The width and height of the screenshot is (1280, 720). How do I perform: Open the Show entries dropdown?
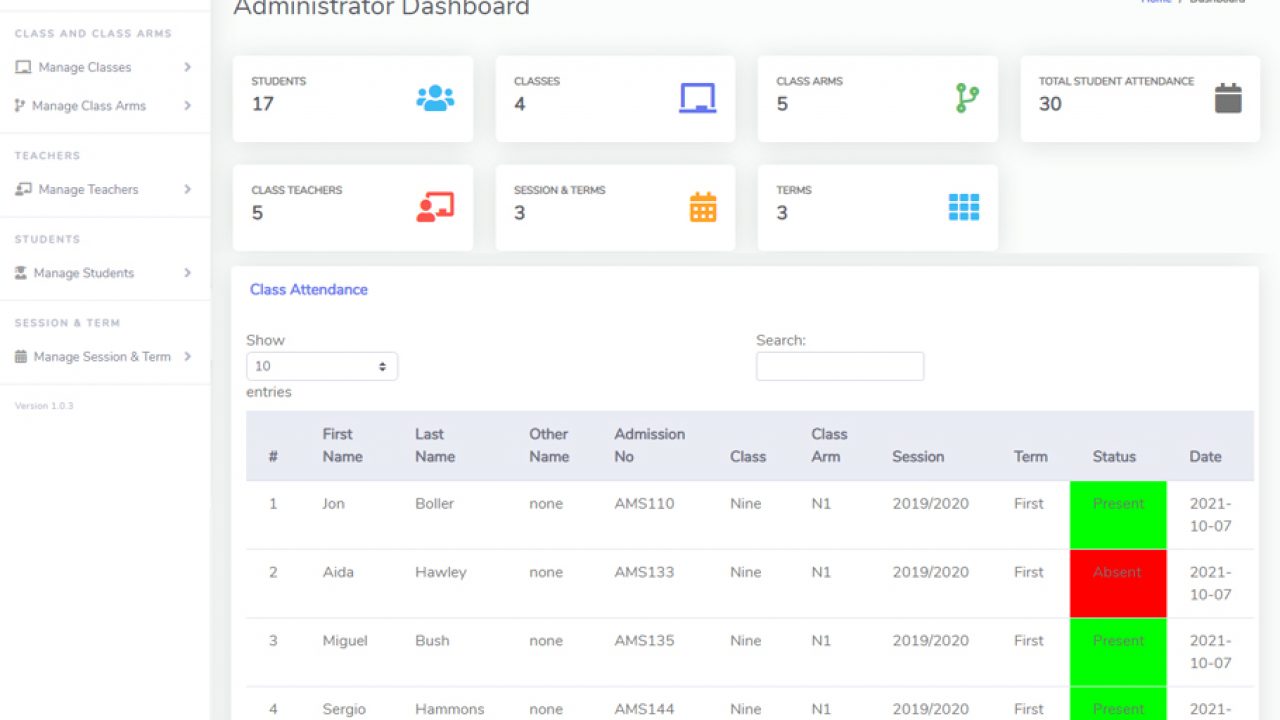[322, 367]
